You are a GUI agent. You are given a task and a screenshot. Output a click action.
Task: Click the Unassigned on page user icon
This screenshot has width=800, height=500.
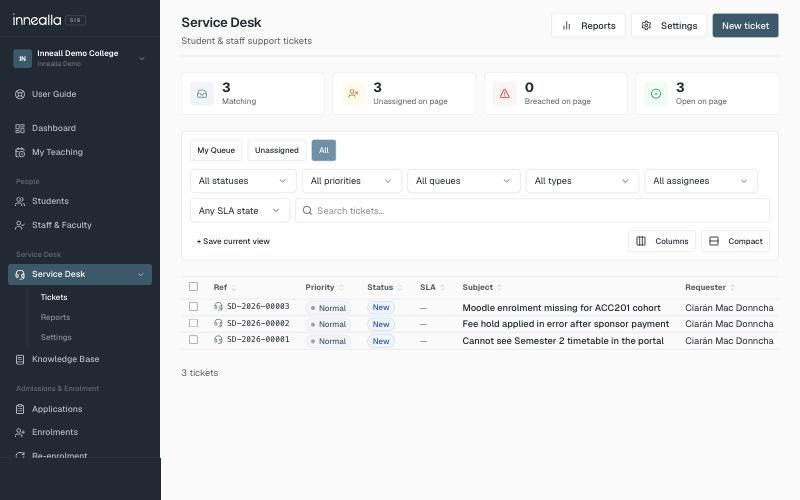(353, 94)
